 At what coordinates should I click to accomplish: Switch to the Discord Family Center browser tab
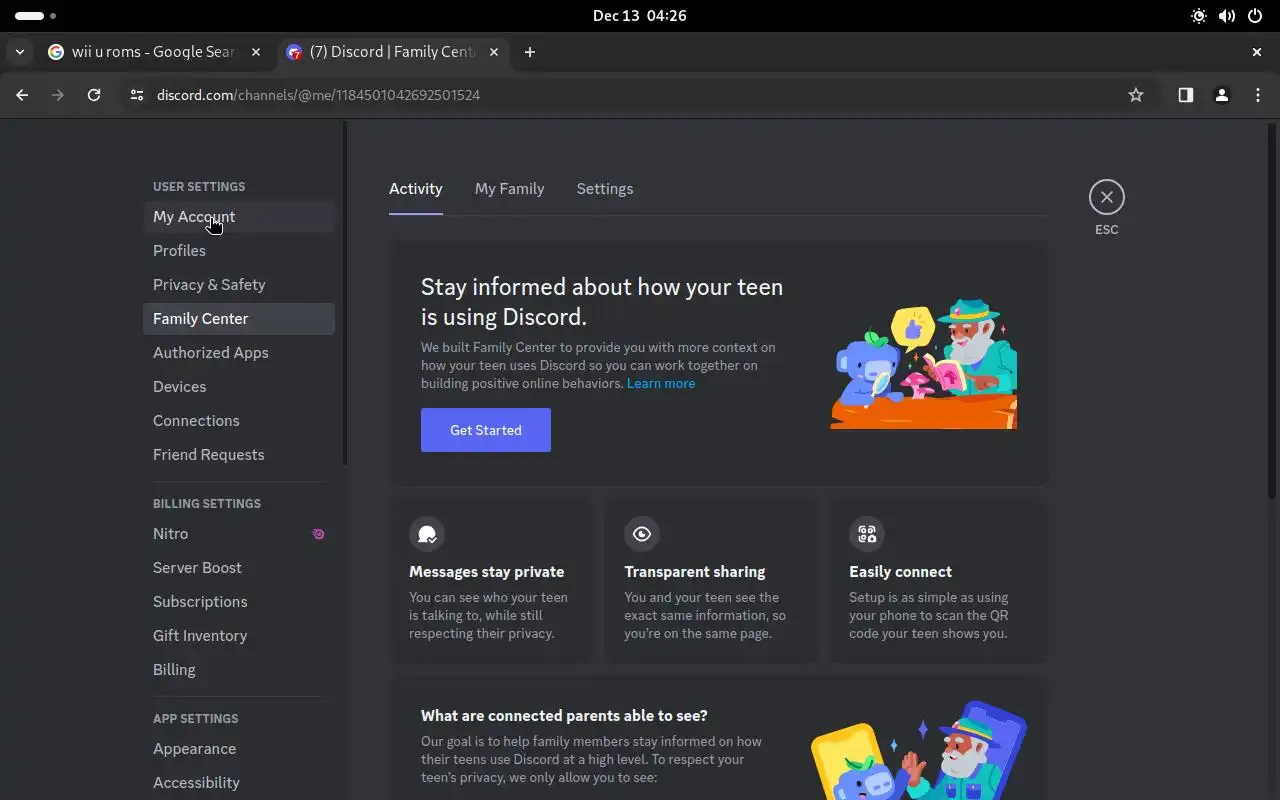pyautogui.click(x=393, y=52)
